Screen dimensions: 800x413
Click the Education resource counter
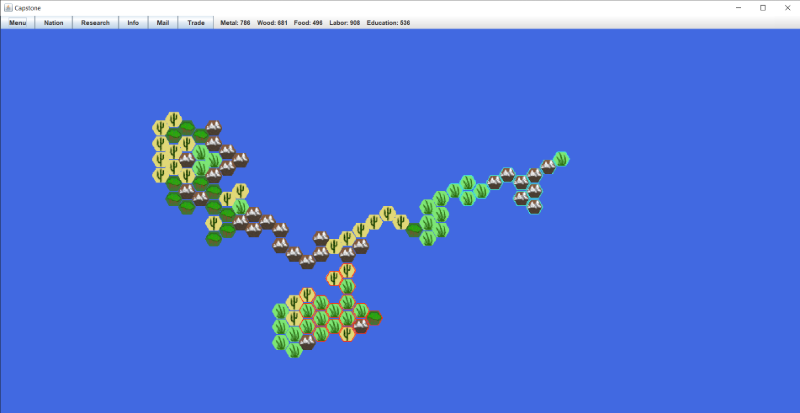click(x=388, y=22)
